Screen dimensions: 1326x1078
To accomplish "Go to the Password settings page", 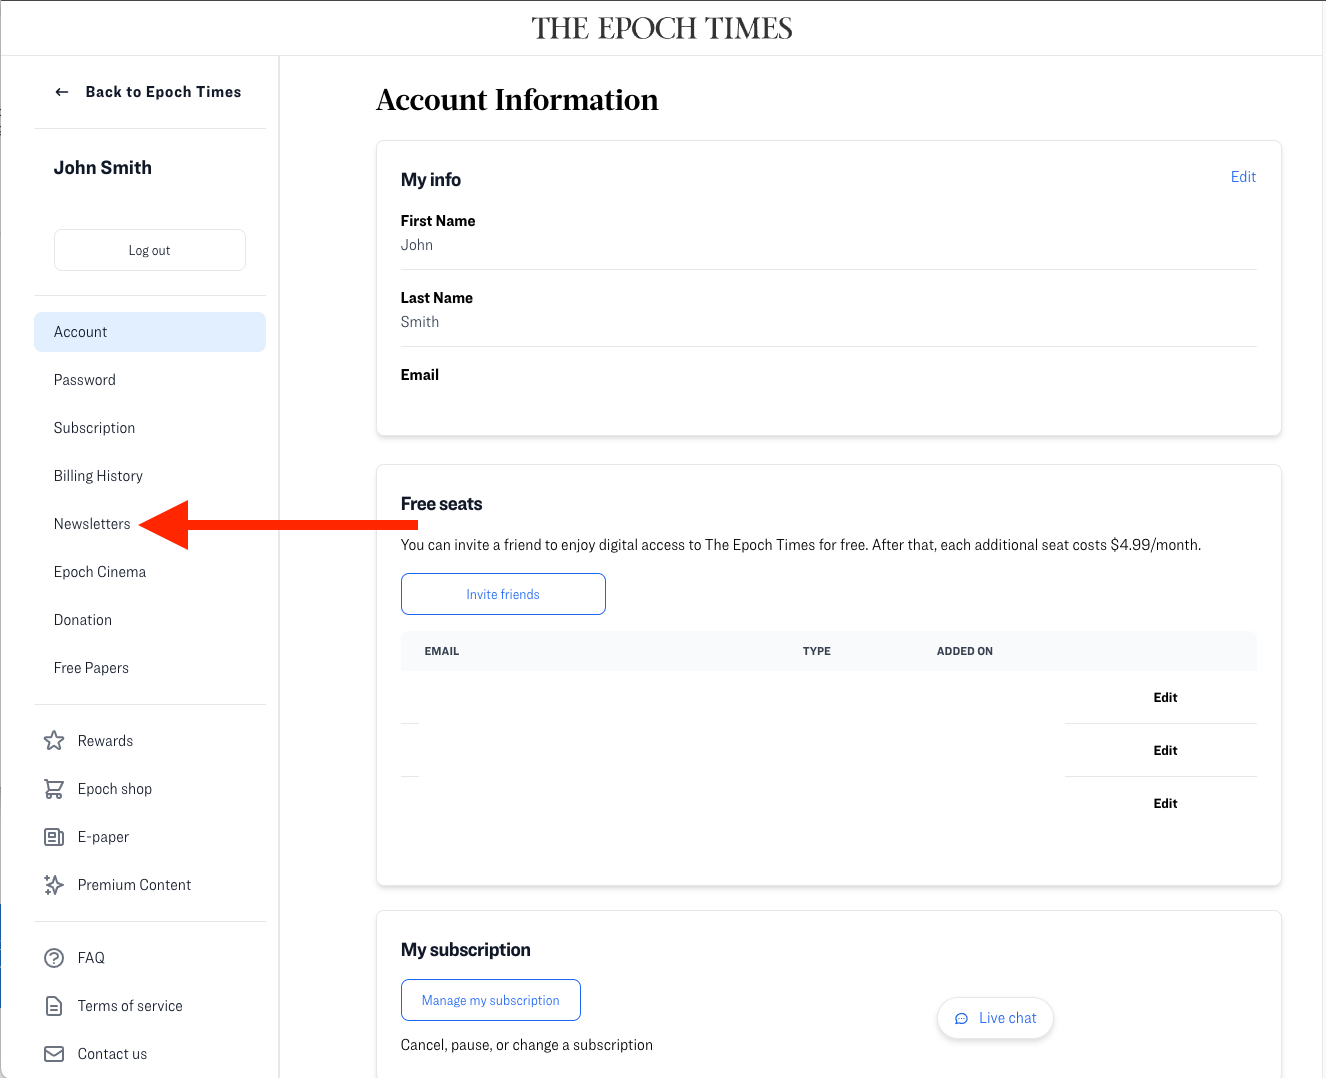I will point(85,380).
